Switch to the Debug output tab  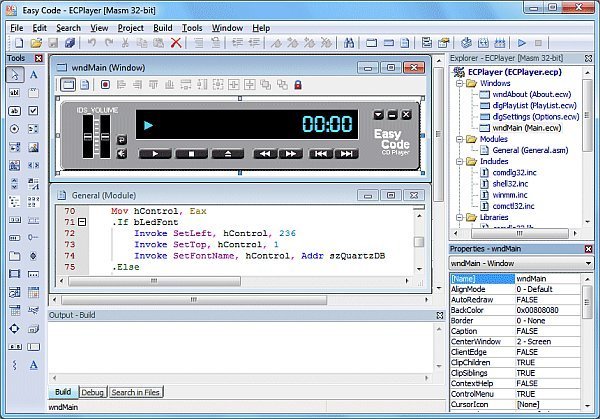coord(92,392)
